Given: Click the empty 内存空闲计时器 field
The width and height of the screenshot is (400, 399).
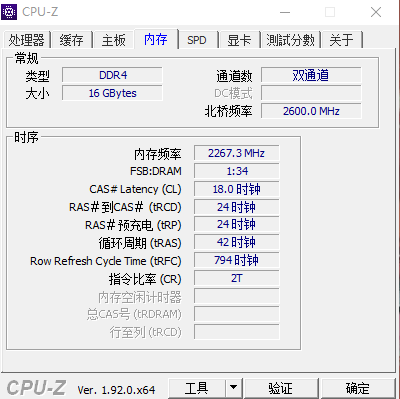Looking at the screenshot, I should pos(236,296).
